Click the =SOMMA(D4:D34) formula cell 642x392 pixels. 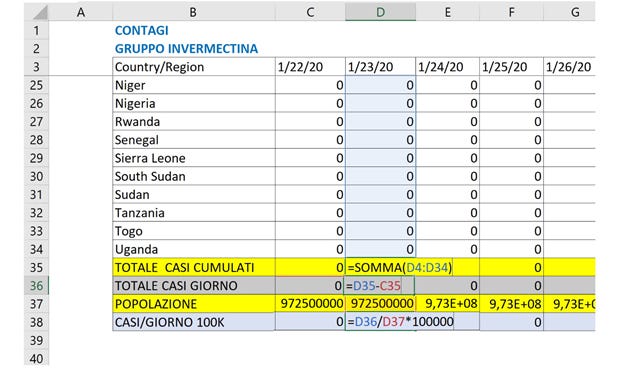point(399,267)
